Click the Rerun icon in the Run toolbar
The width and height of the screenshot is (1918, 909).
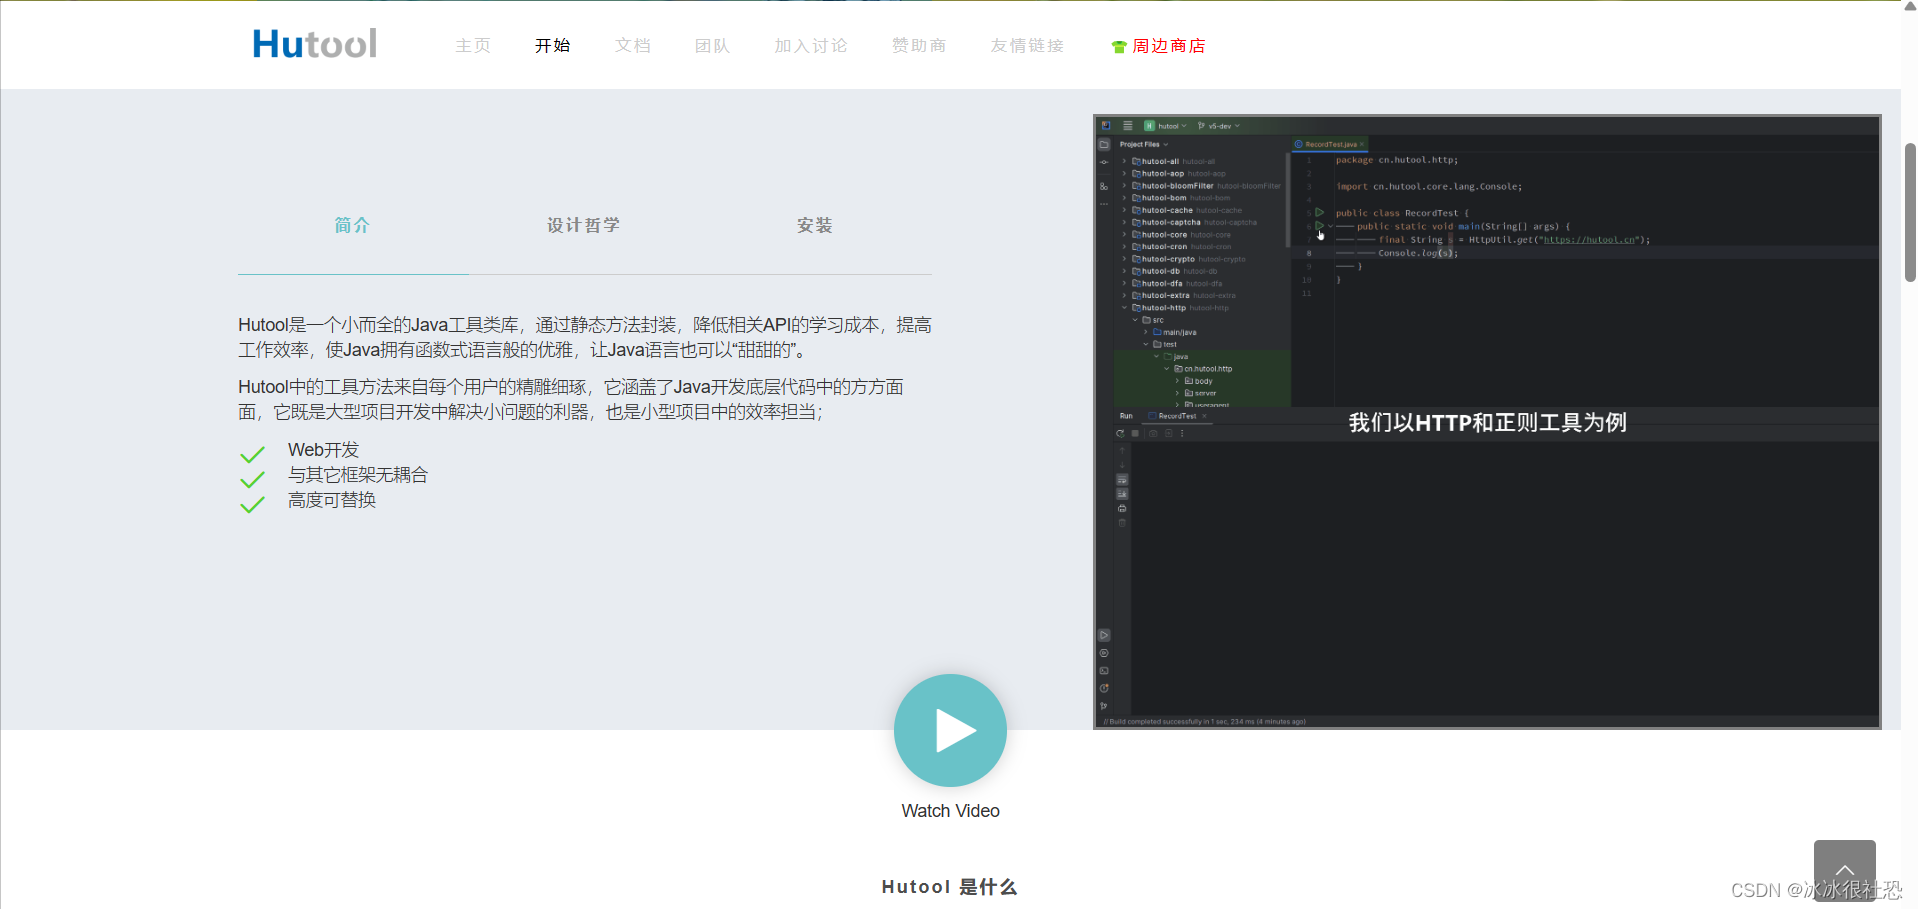coord(1121,434)
